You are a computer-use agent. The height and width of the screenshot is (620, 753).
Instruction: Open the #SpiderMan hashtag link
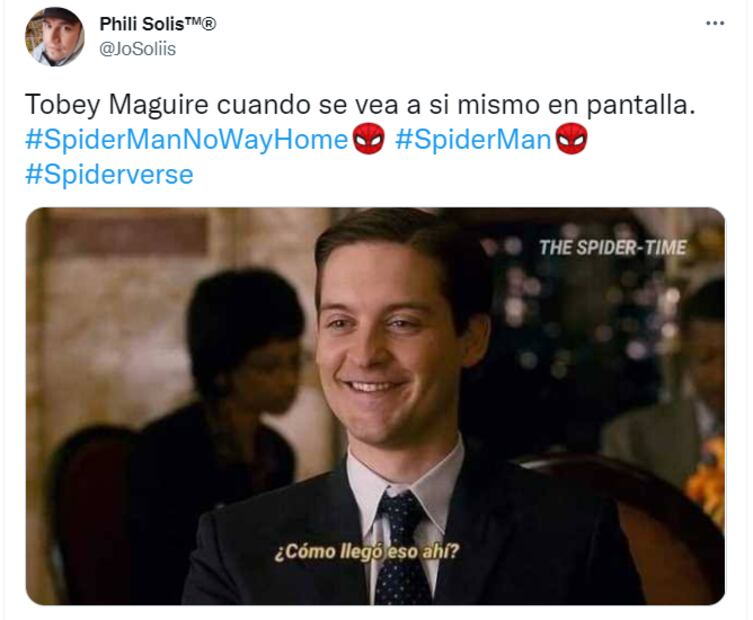(473, 140)
